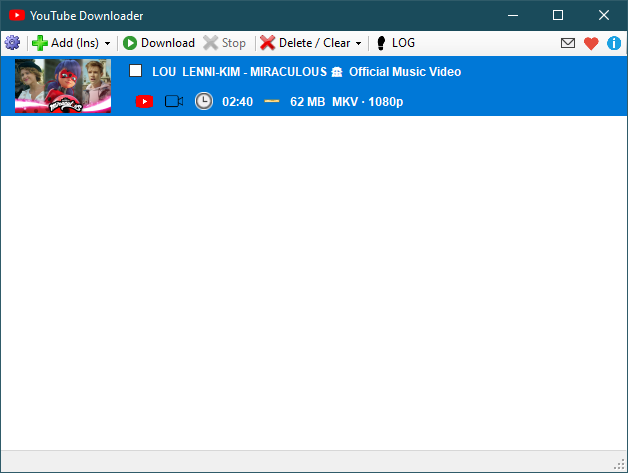This screenshot has width=628, height=473.
Task: Click the red X Delete icon
Action: [268, 43]
